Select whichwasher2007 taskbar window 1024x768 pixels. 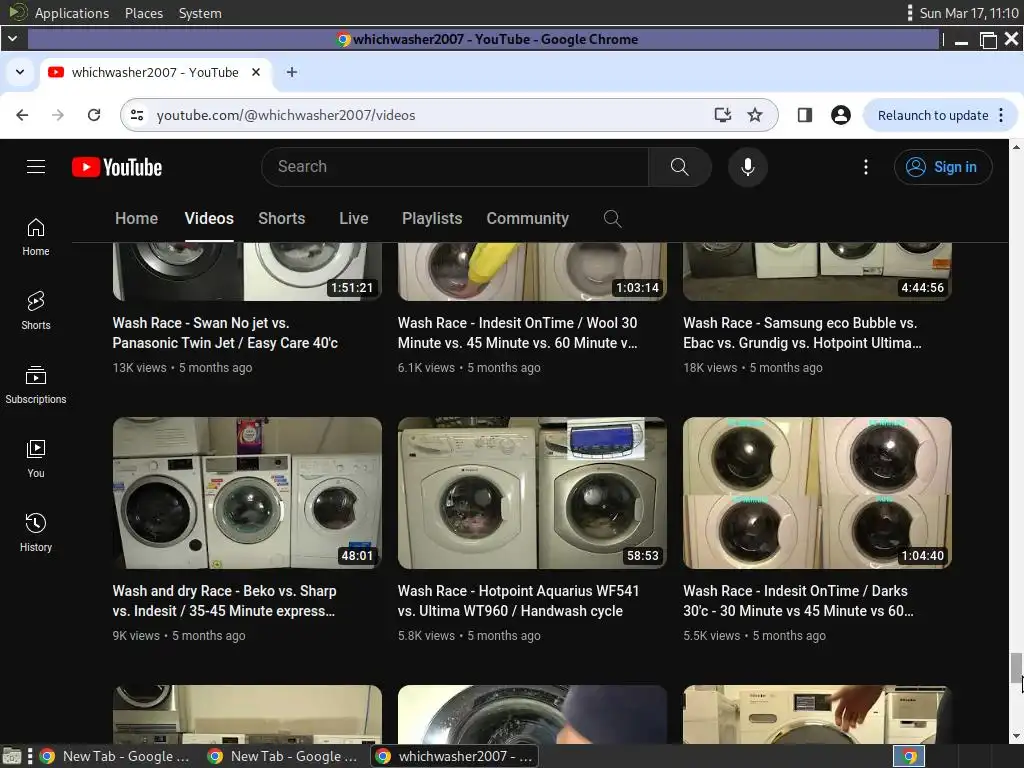tap(455, 756)
